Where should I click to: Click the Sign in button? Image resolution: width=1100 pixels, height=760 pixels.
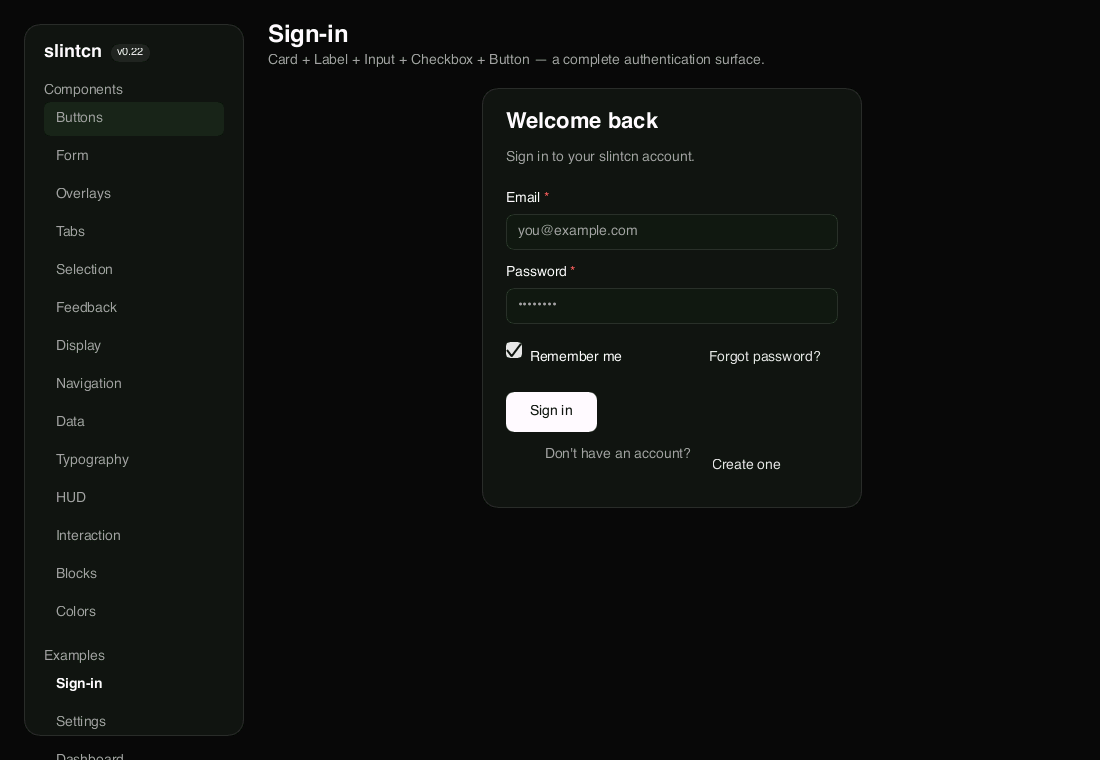click(551, 412)
